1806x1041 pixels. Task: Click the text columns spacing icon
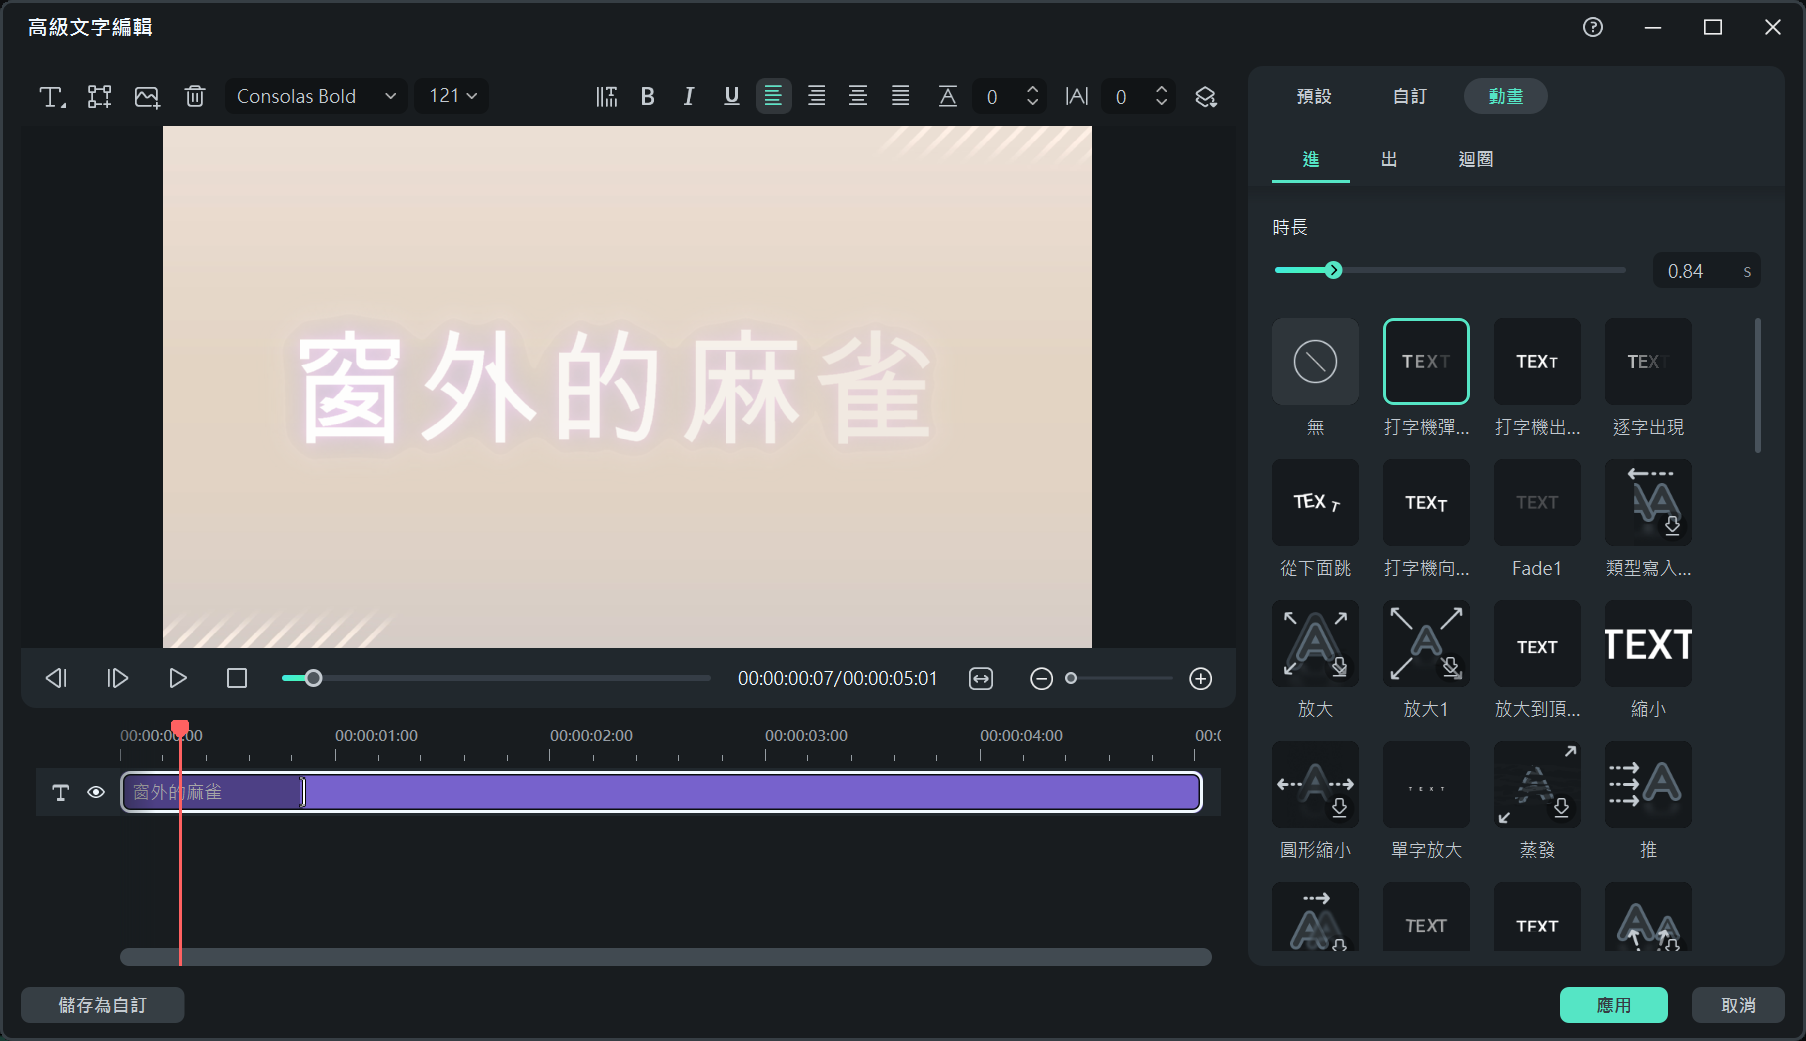[606, 96]
